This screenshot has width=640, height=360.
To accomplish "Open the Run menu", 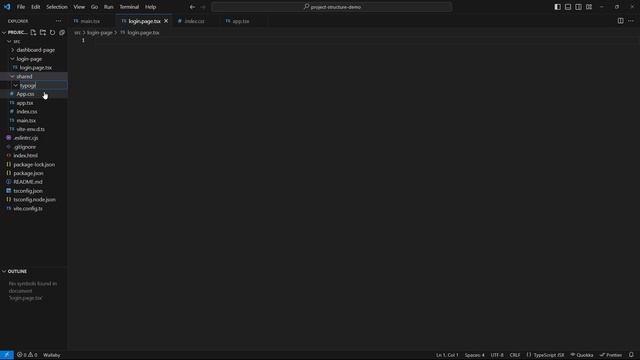I will point(109,7).
